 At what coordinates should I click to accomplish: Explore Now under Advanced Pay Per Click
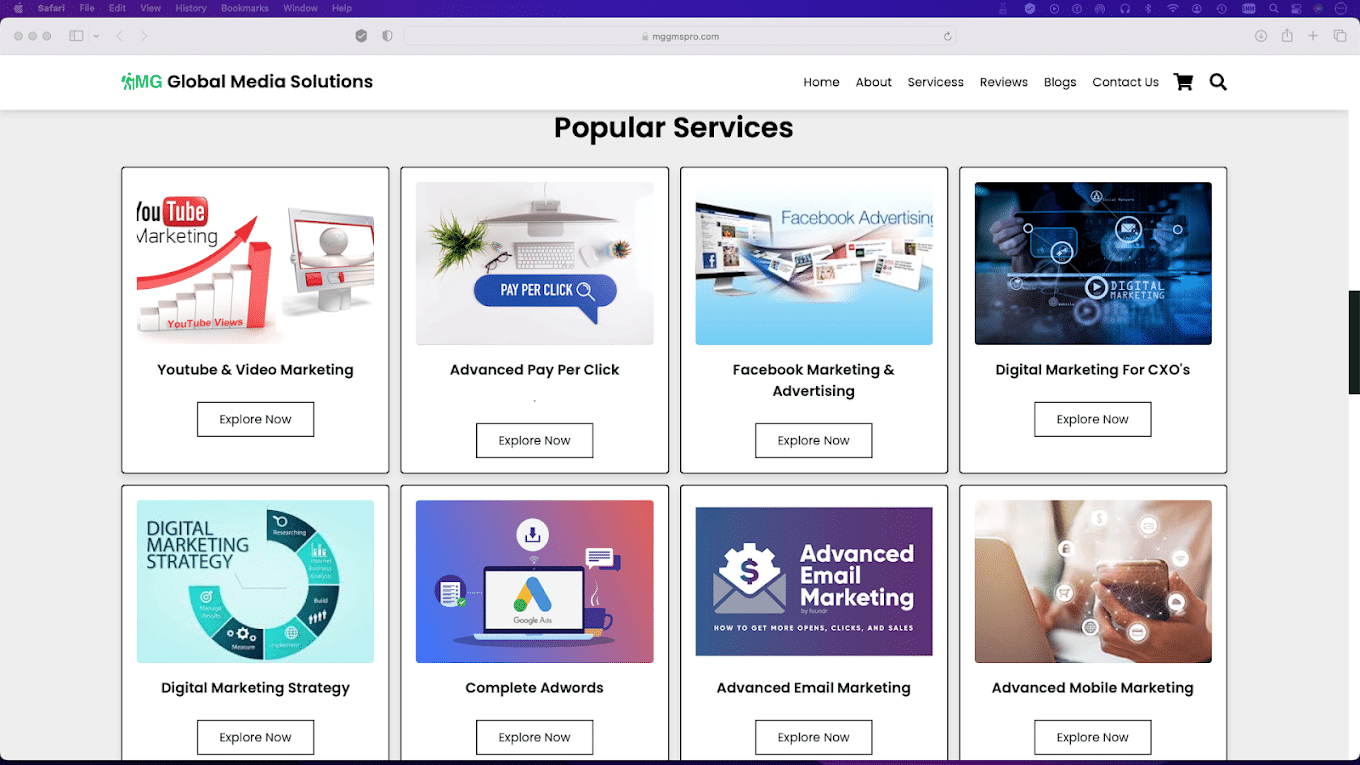[534, 440]
